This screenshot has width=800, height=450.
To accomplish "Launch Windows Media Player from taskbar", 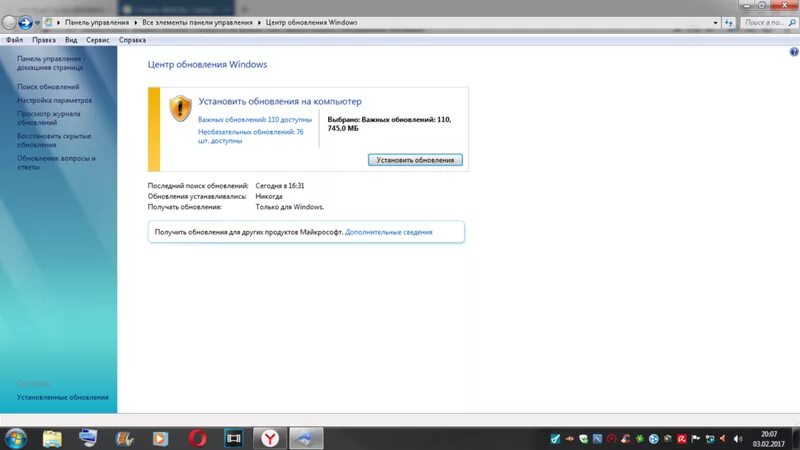I will (160, 438).
